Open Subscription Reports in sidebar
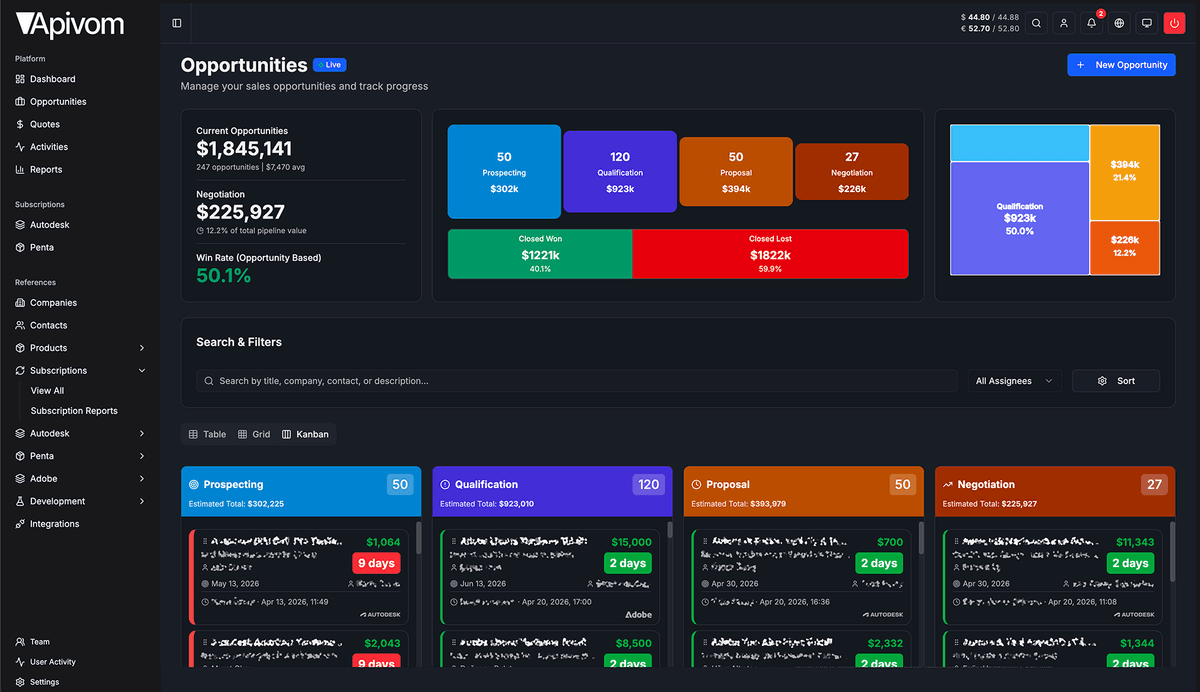This screenshot has height=692, width=1200. click(74, 411)
